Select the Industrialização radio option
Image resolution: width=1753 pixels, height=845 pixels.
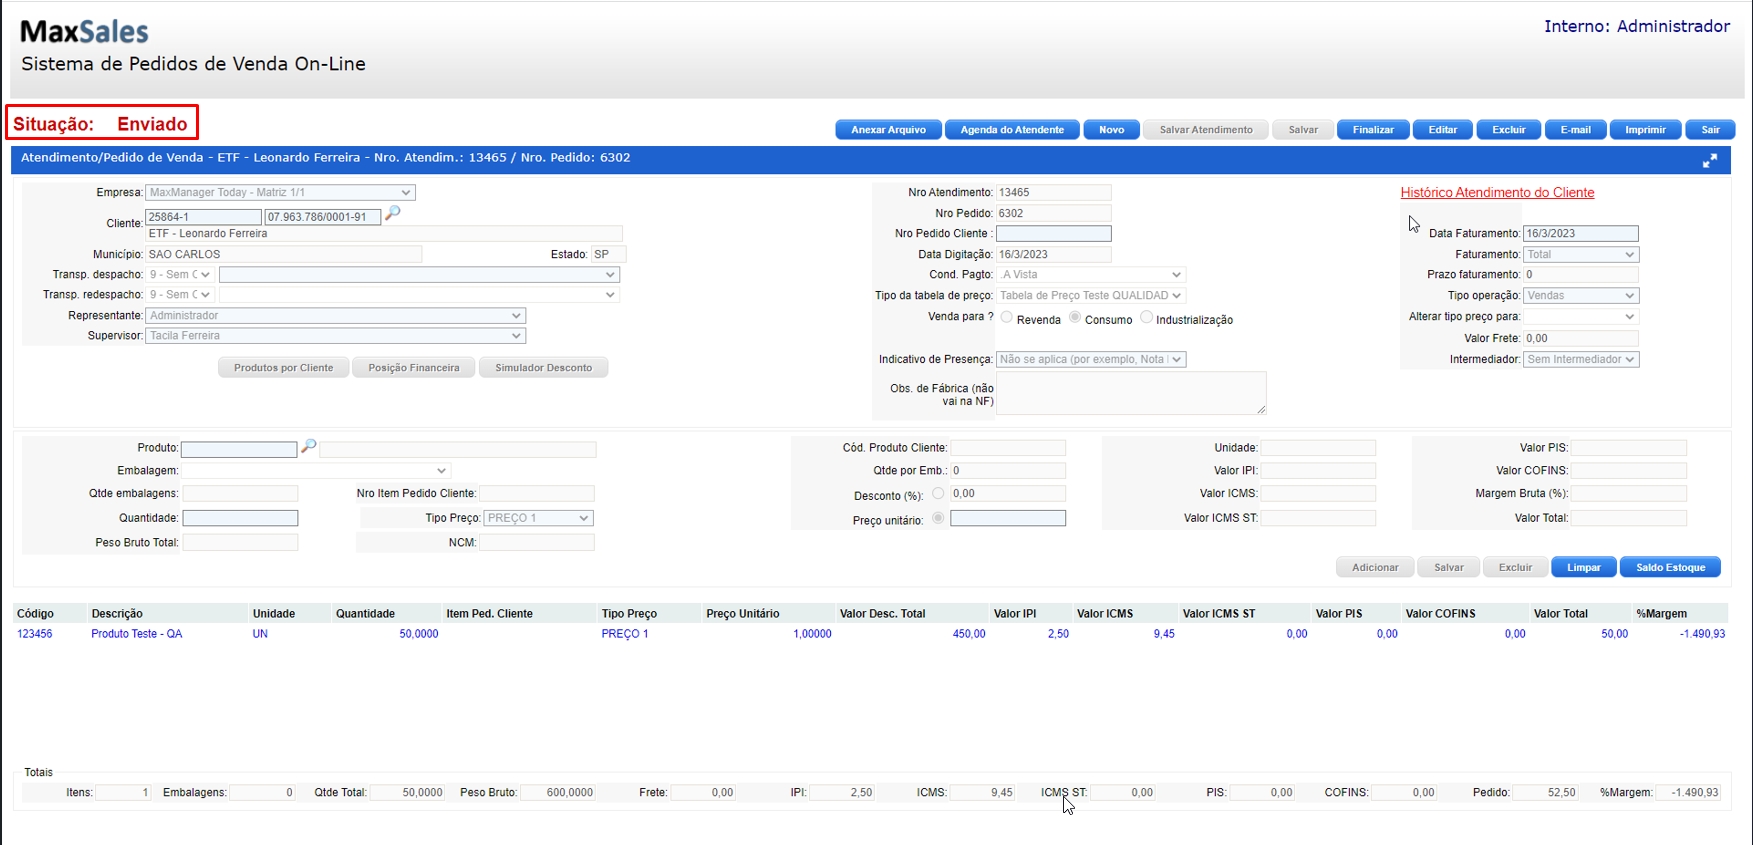[x=1146, y=318]
